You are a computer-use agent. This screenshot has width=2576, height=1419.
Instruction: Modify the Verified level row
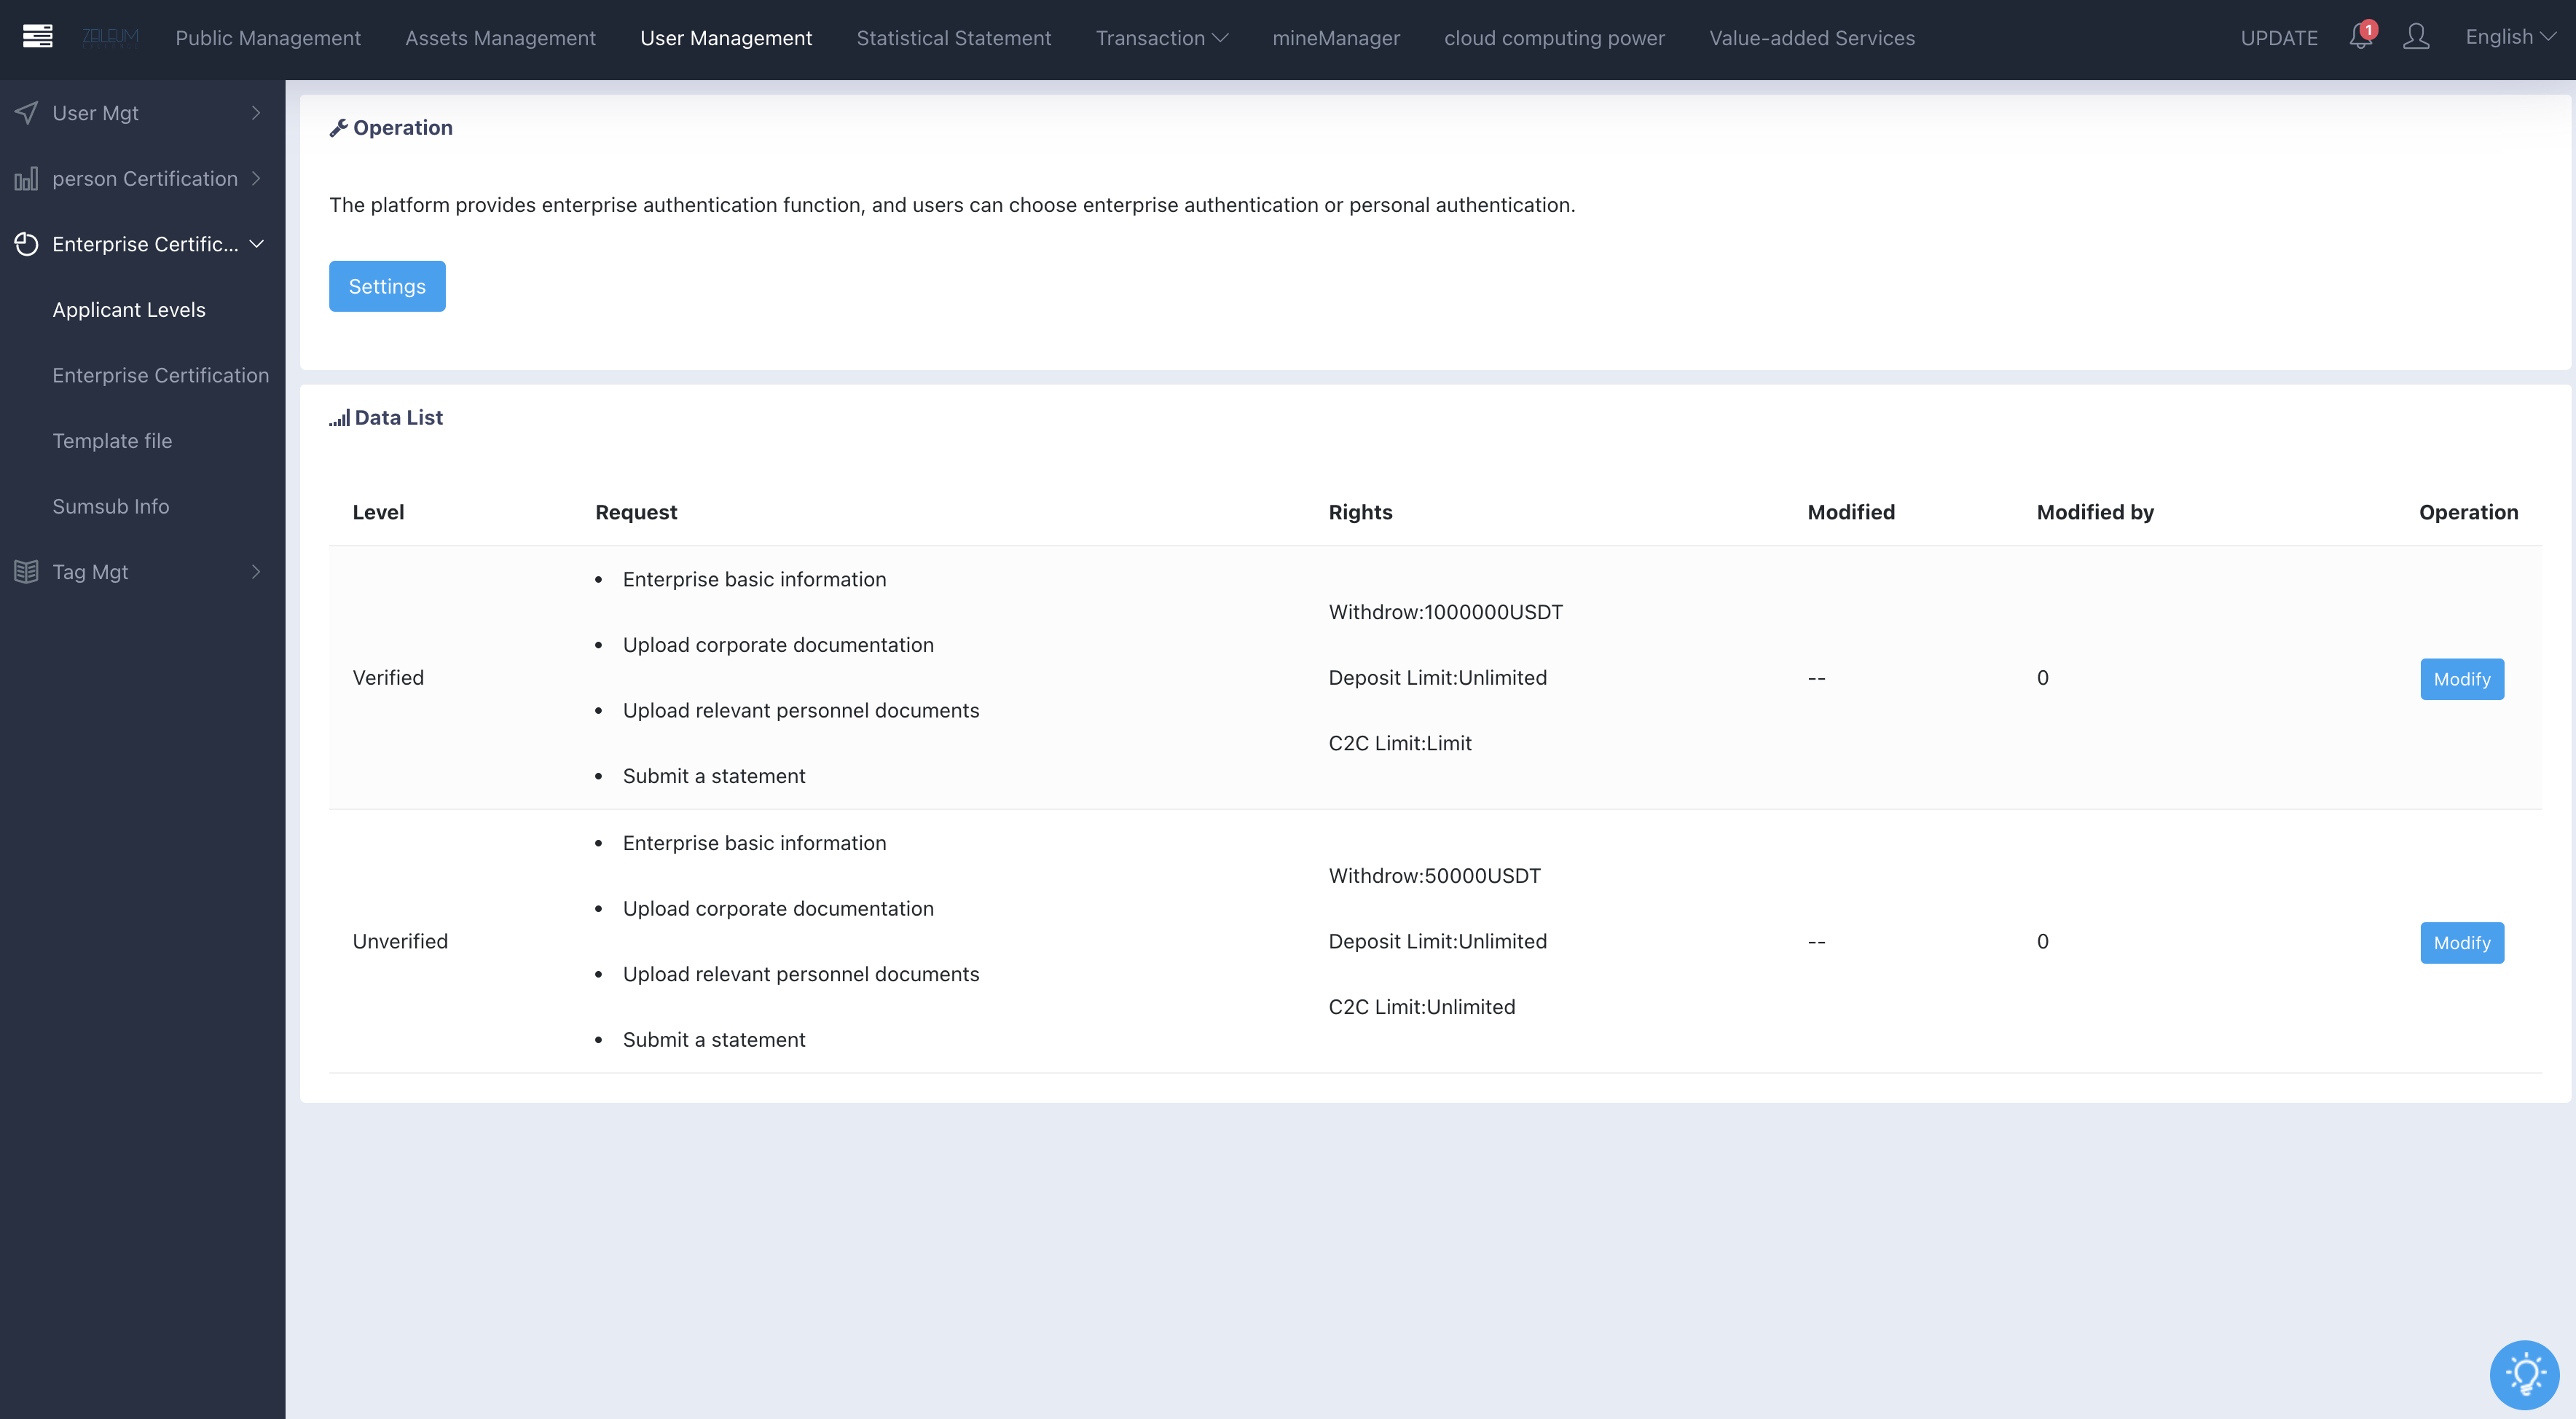click(x=2461, y=679)
